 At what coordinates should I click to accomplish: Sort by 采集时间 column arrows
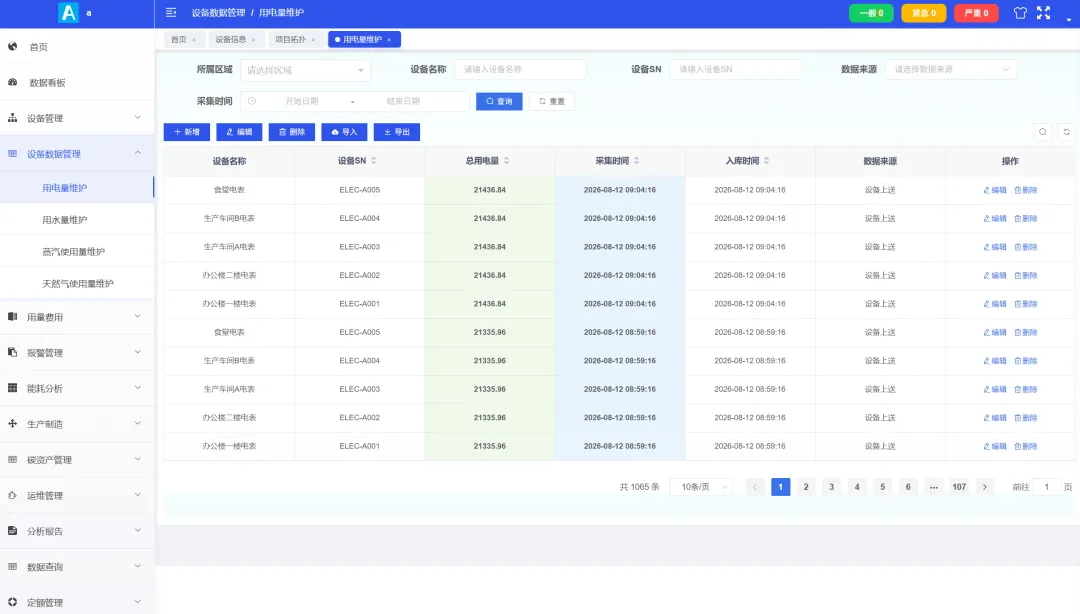[636, 161]
